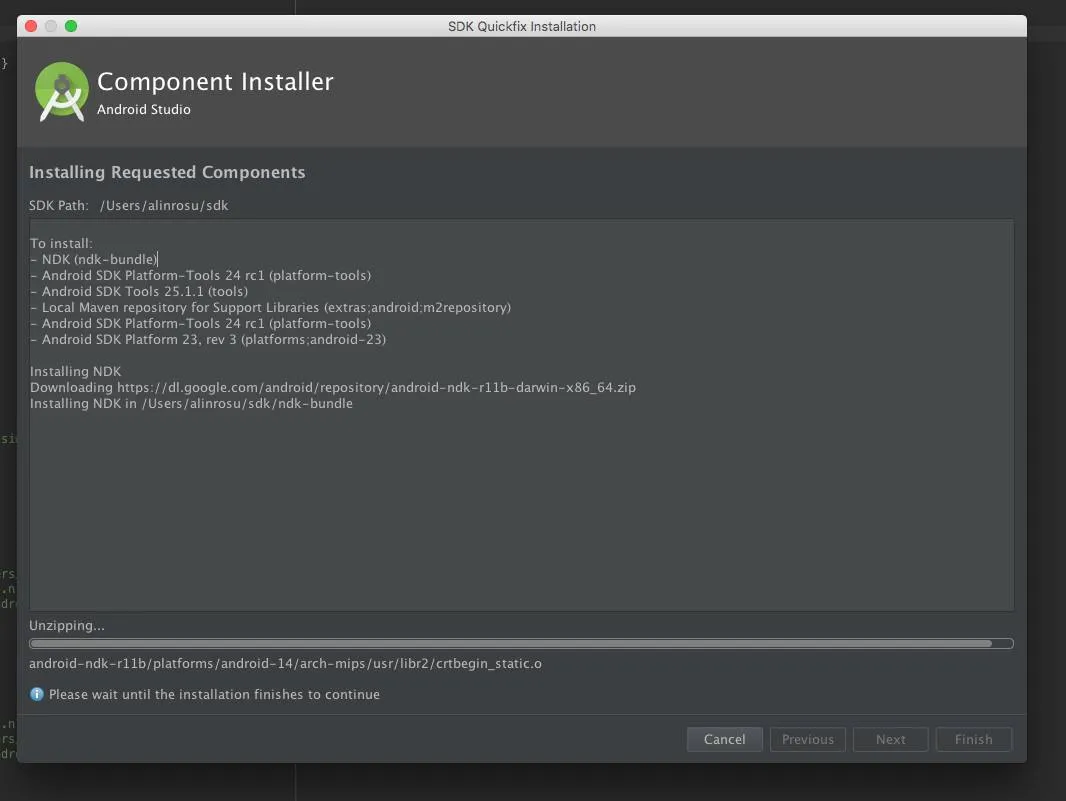
Task: Click the first 'Android SDK Platform-Tools 24 rc1' line
Action: [201, 275]
